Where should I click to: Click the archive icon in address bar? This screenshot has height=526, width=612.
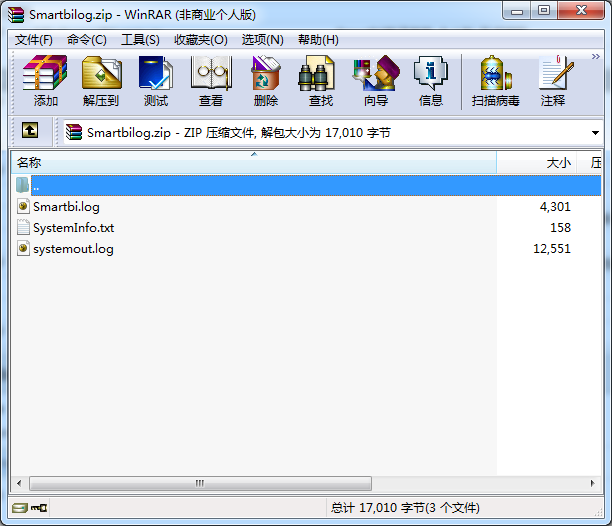[x=74, y=132]
